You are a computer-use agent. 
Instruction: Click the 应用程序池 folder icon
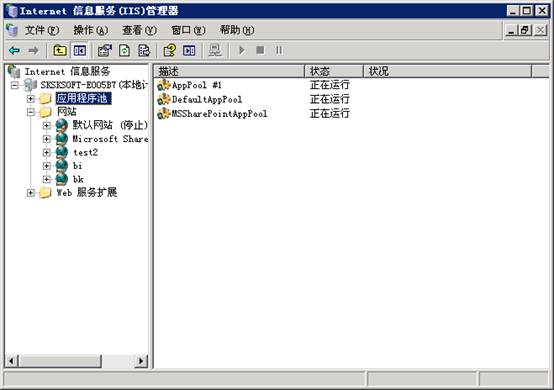coord(45,98)
